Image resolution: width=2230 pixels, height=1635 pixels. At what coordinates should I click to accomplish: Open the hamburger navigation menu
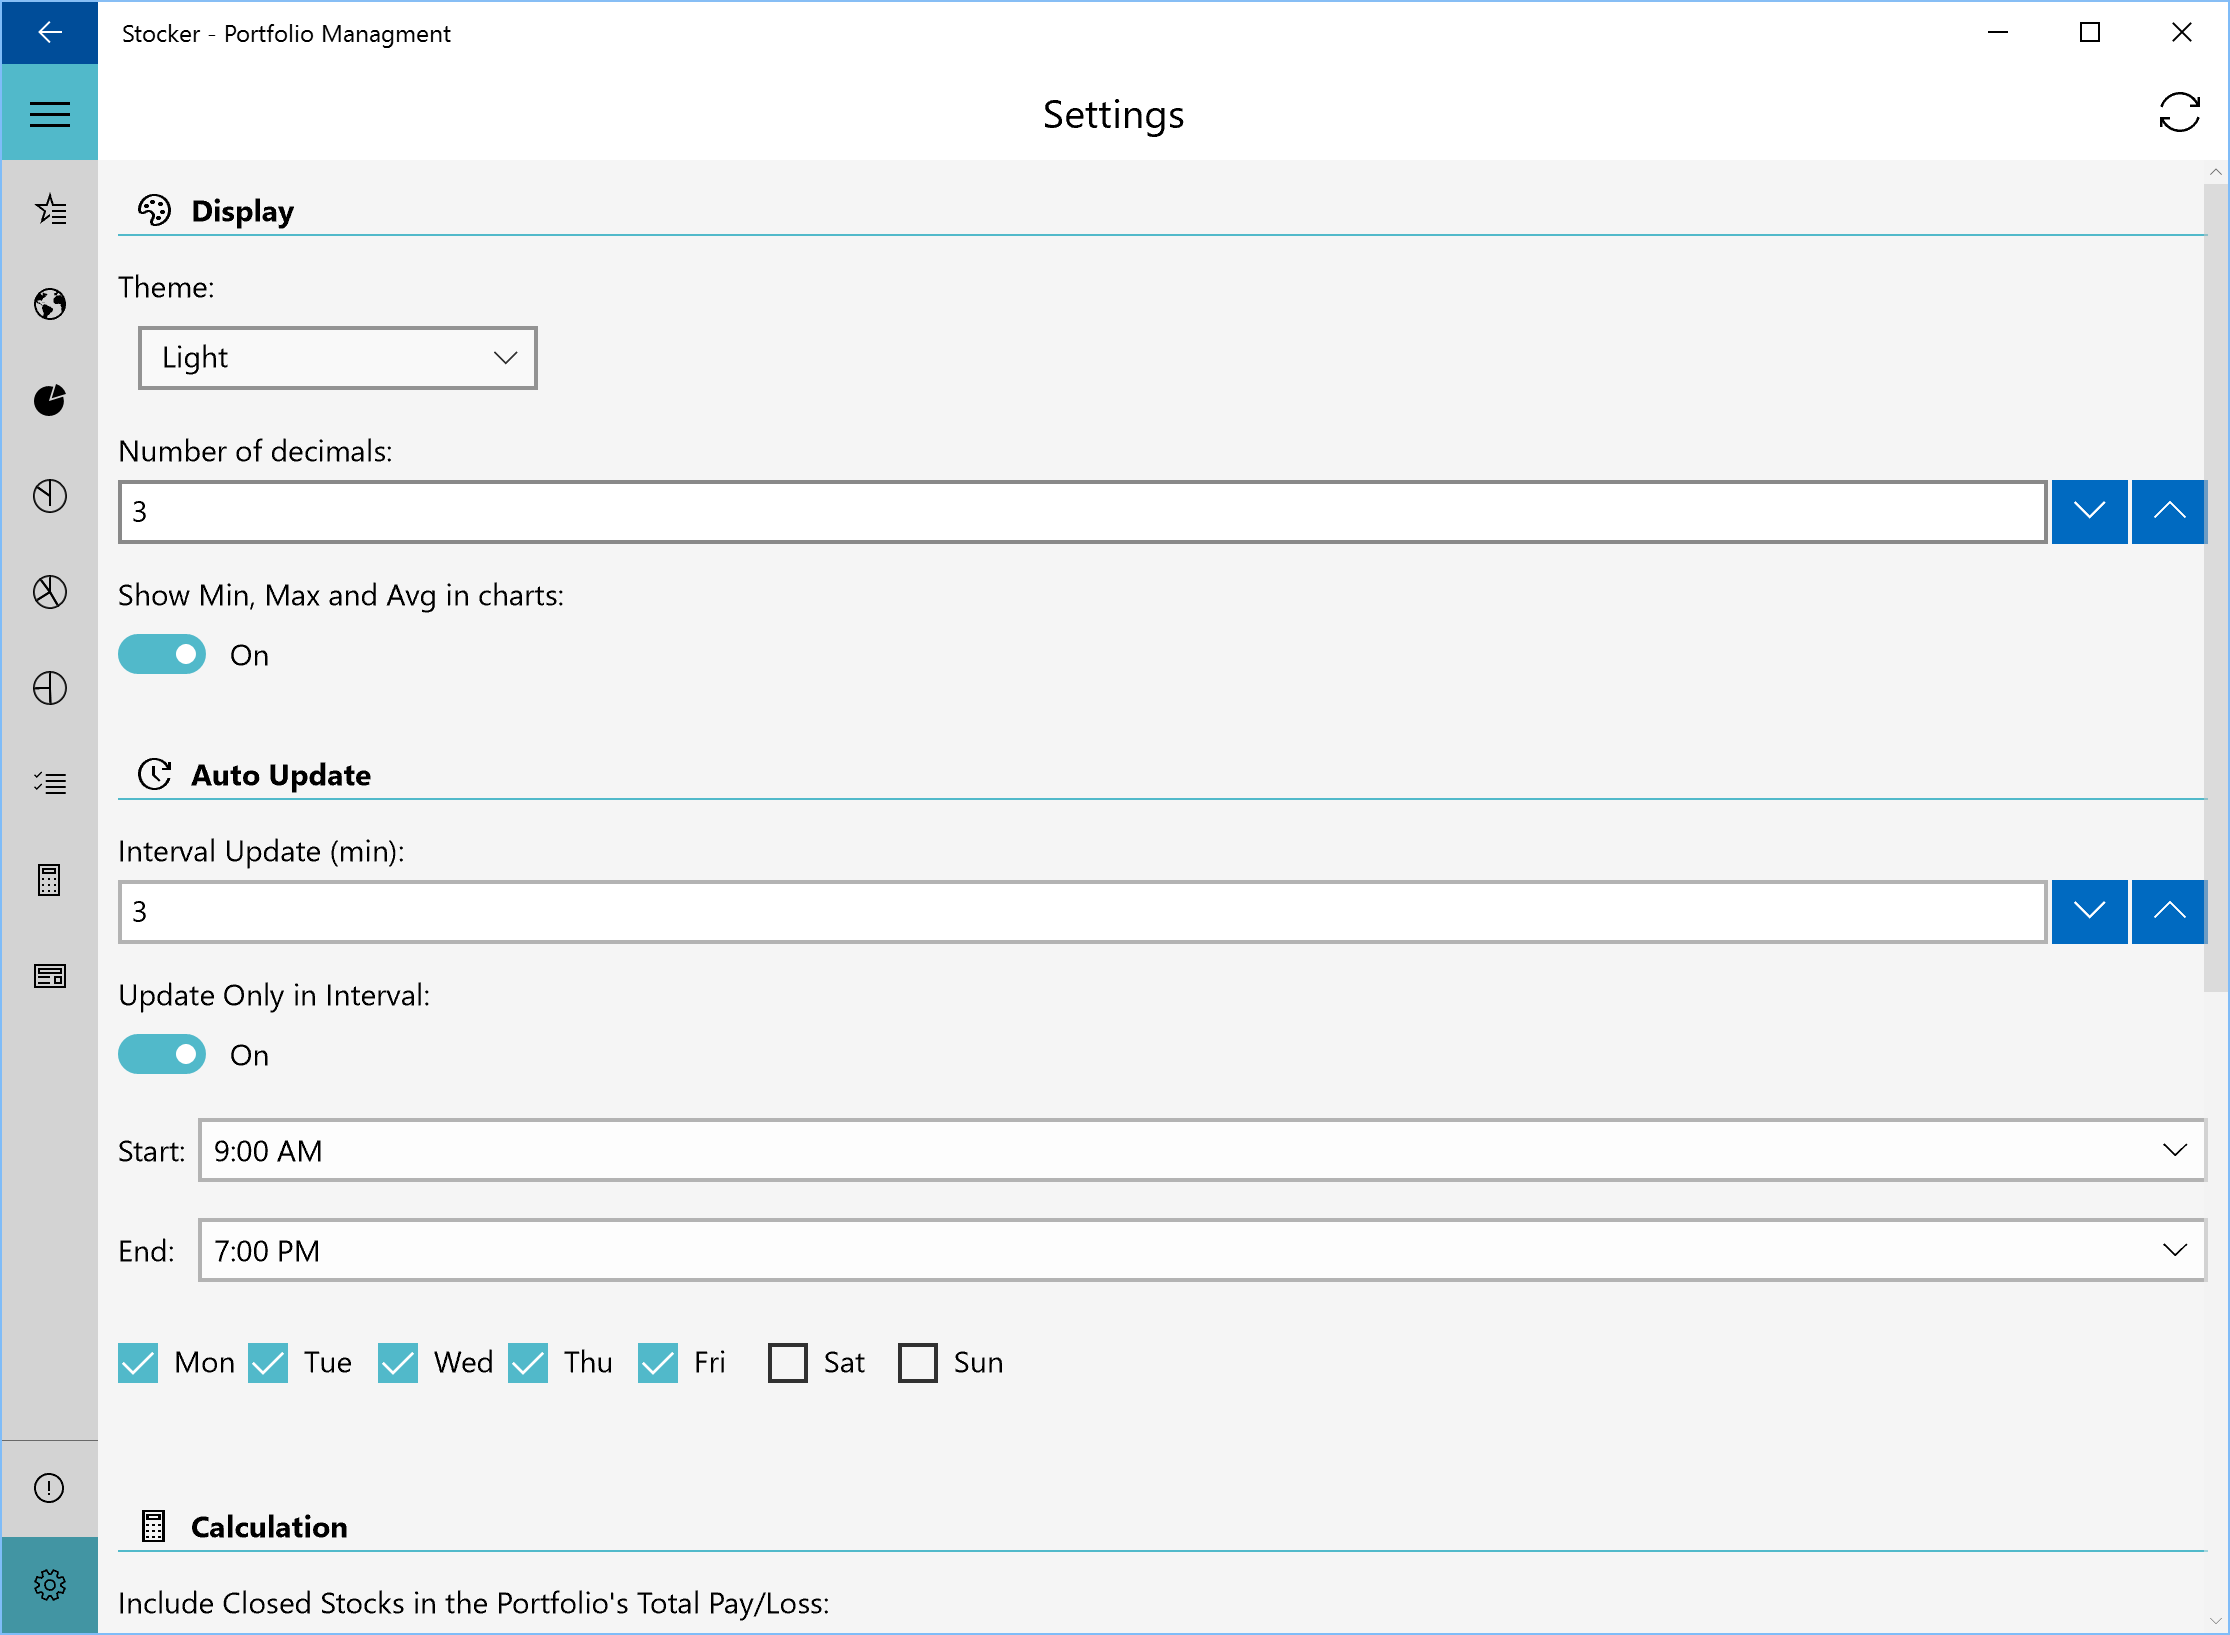click(x=49, y=114)
